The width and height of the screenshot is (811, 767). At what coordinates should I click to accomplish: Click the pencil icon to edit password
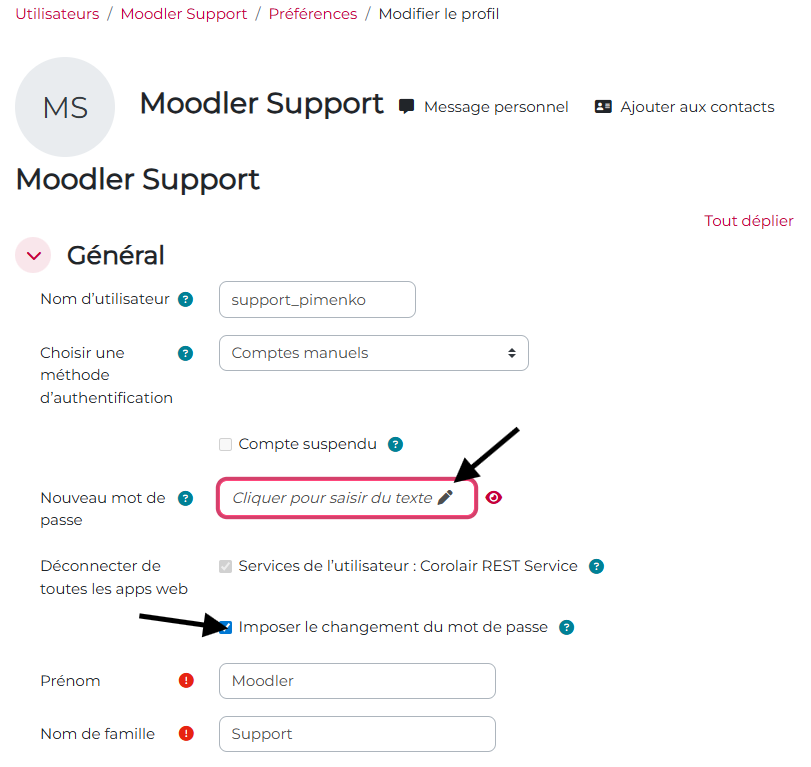(446, 497)
